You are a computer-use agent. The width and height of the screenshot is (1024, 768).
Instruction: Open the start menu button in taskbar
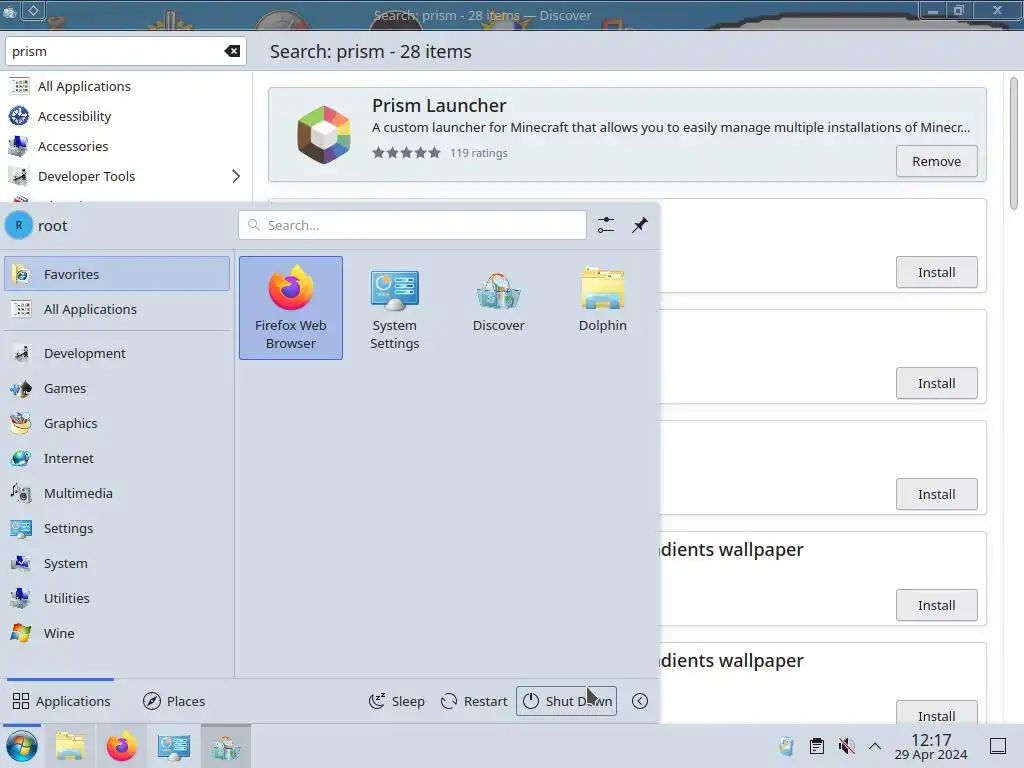(x=22, y=746)
